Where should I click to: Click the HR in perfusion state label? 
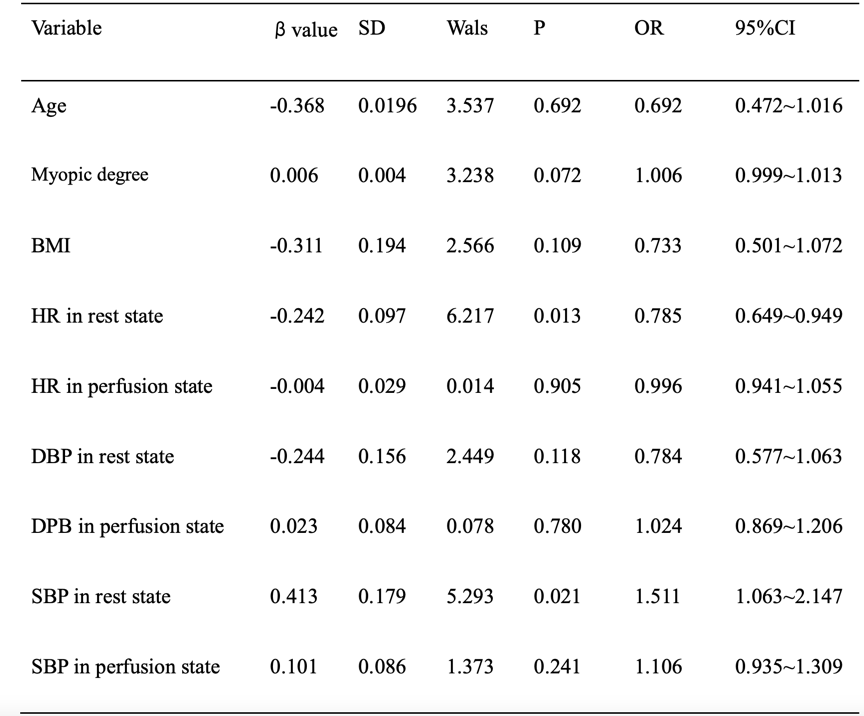pos(121,386)
